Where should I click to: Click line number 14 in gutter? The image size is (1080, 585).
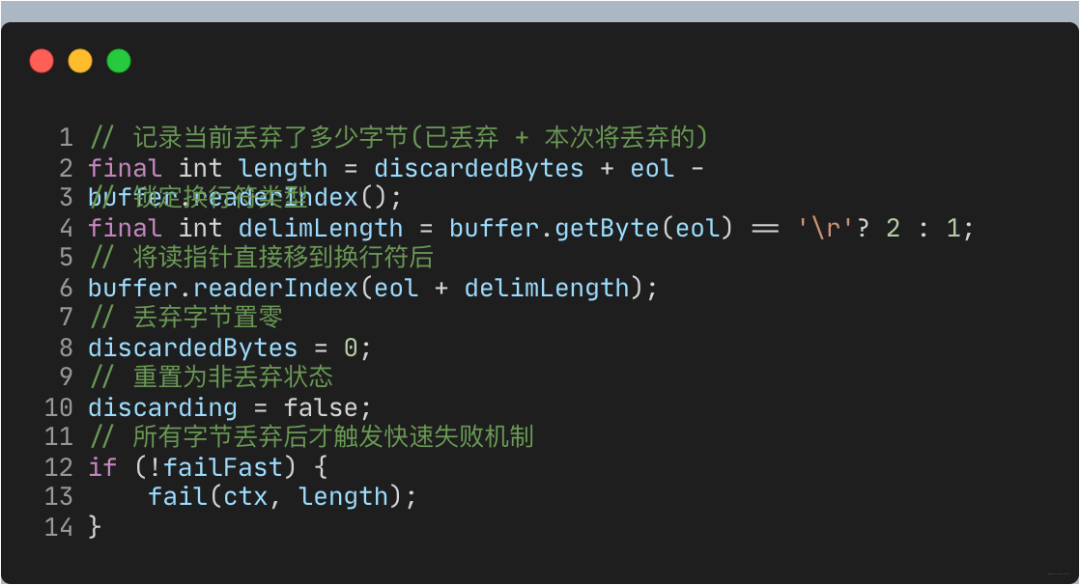[x=59, y=527]
